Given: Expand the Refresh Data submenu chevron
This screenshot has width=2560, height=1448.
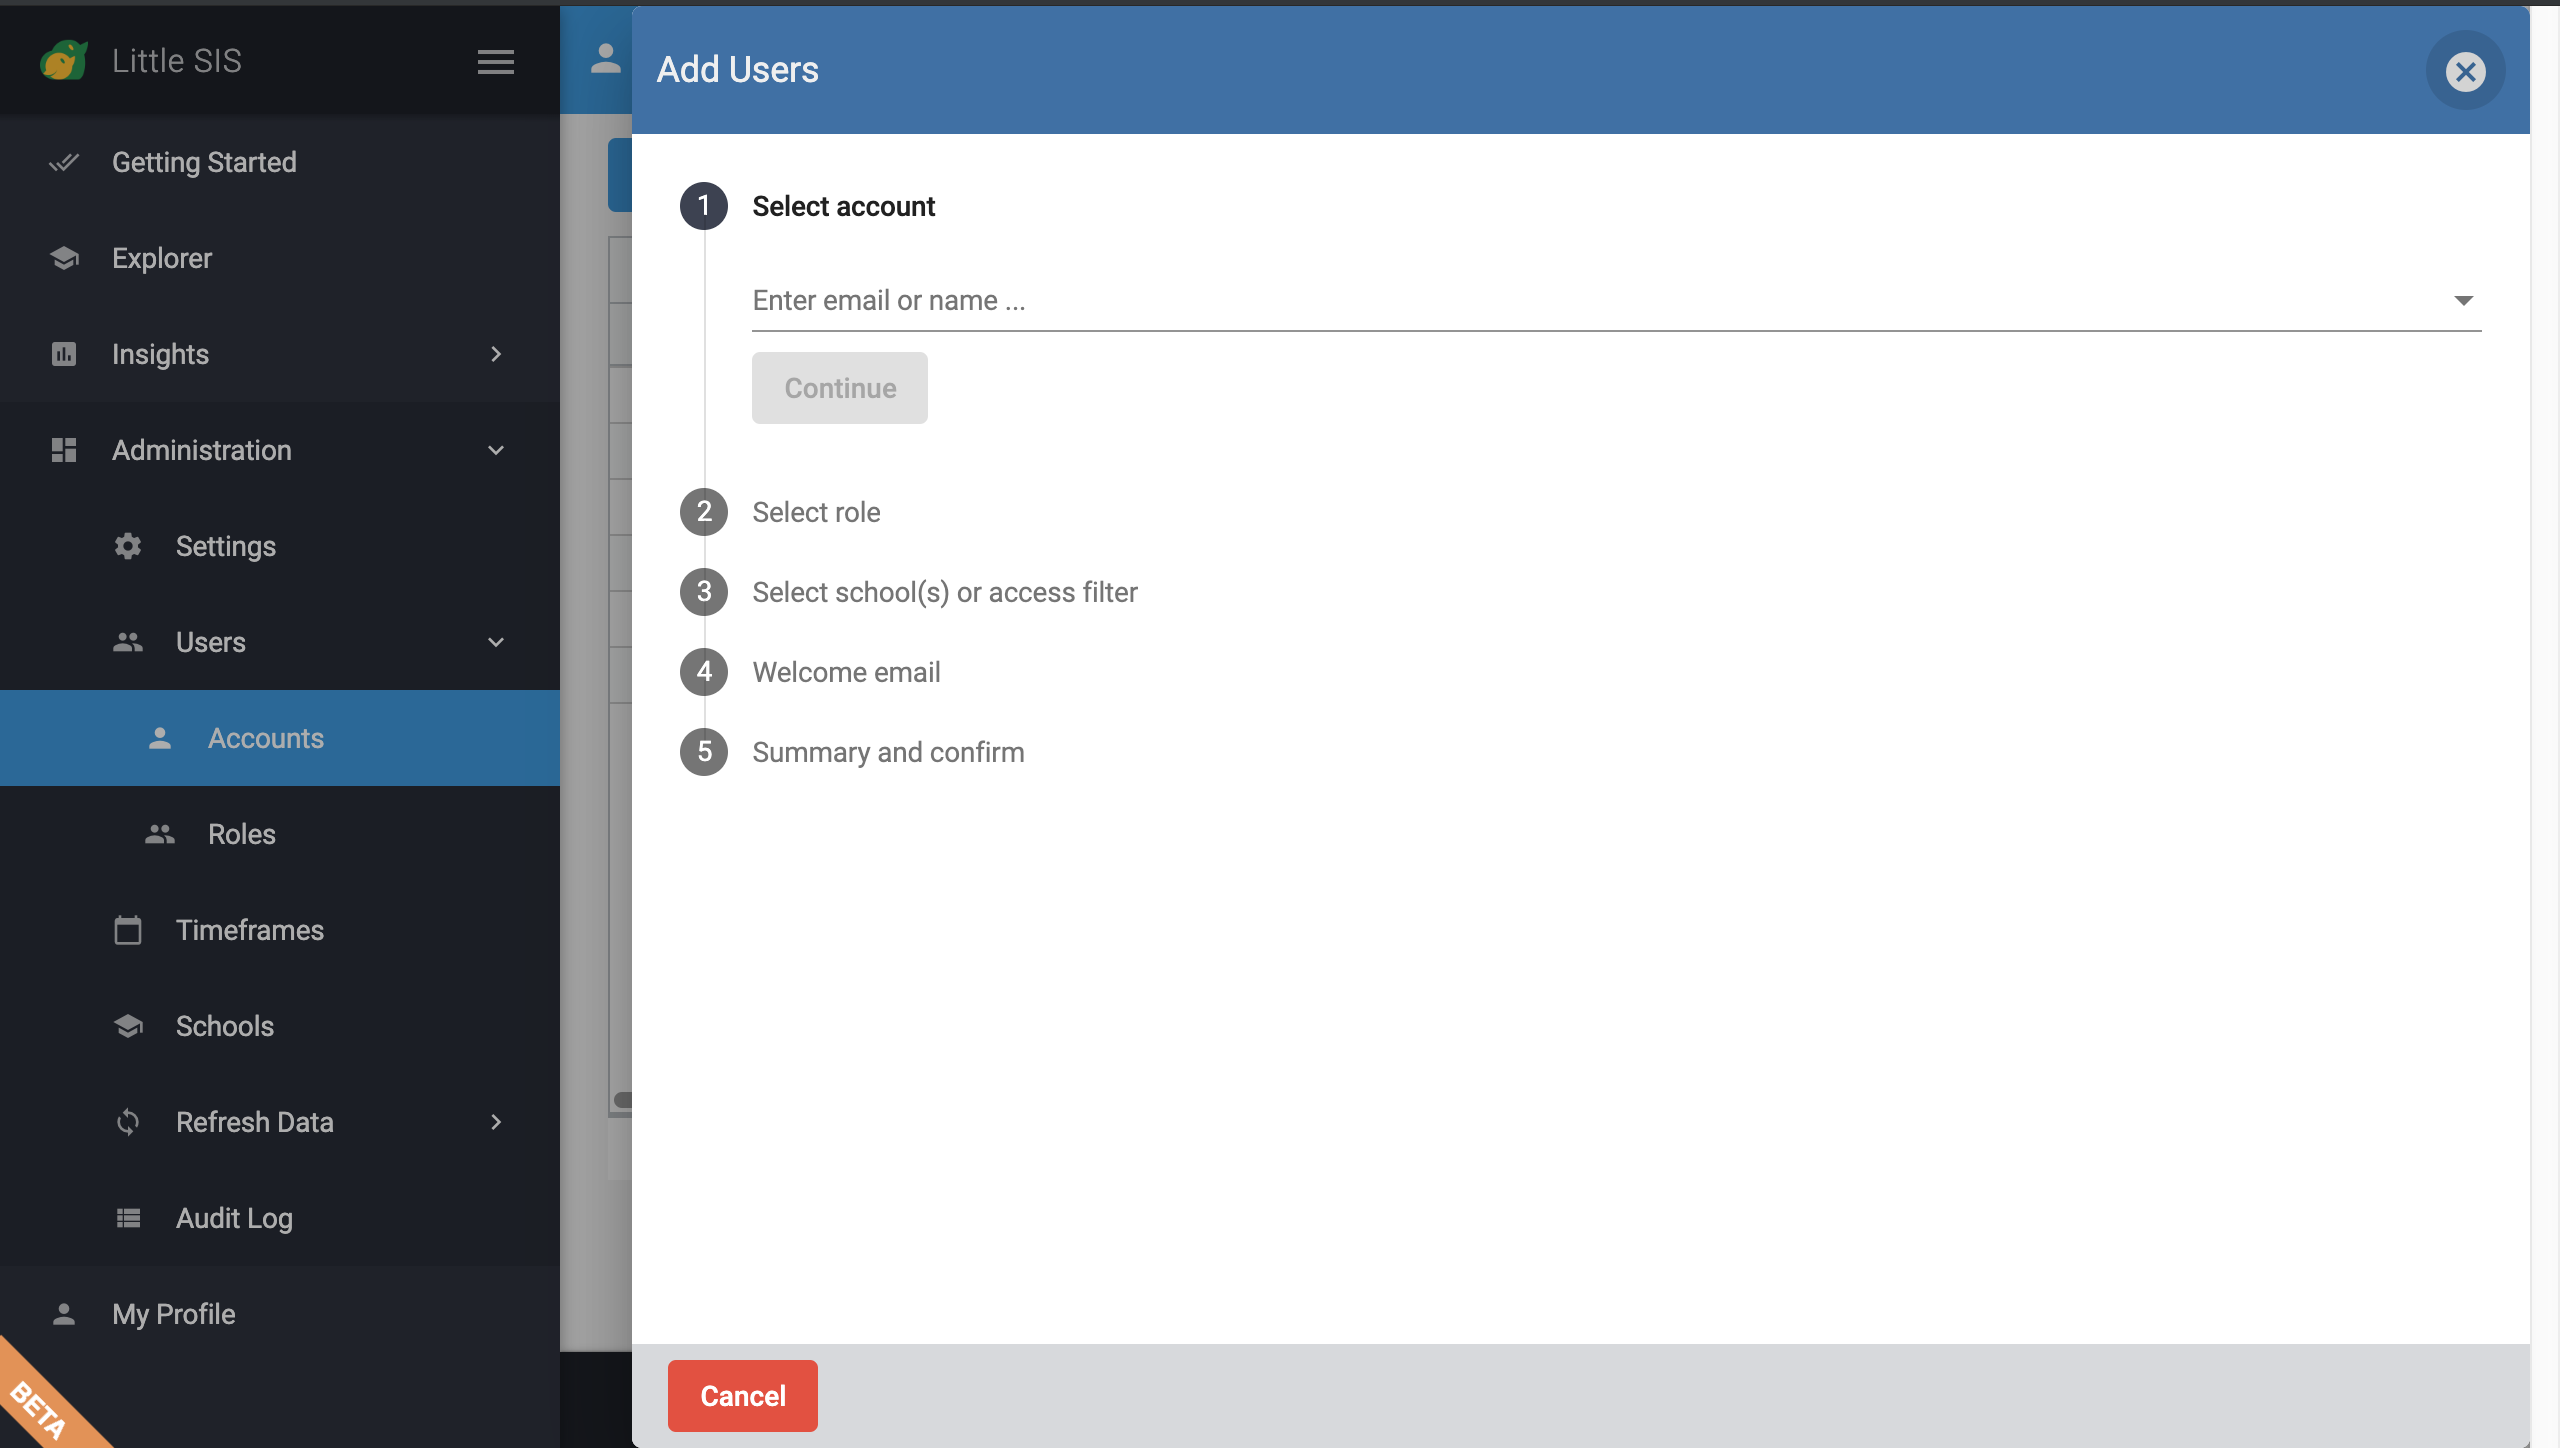Looking at the screenshot, I should point(496,1122).
